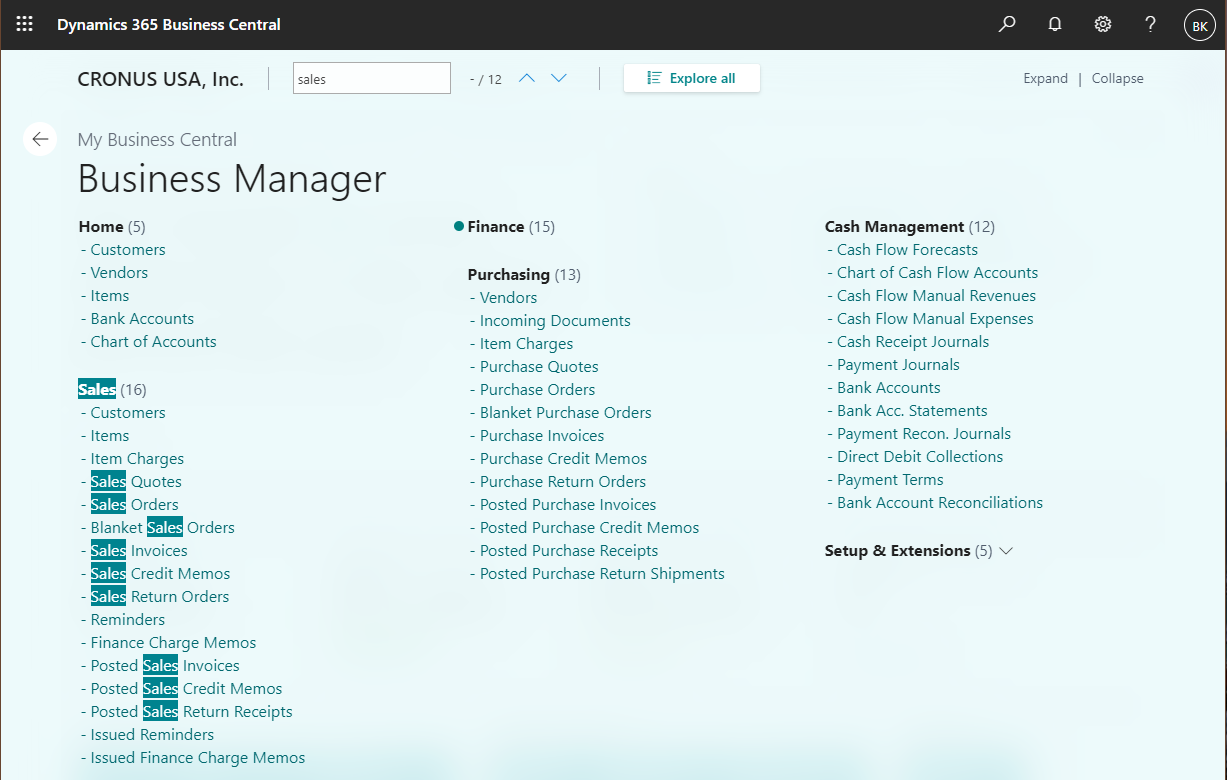Open Bank Account Reconciliations link
This screenshot has height=780, width=1227.
point(940,503)
